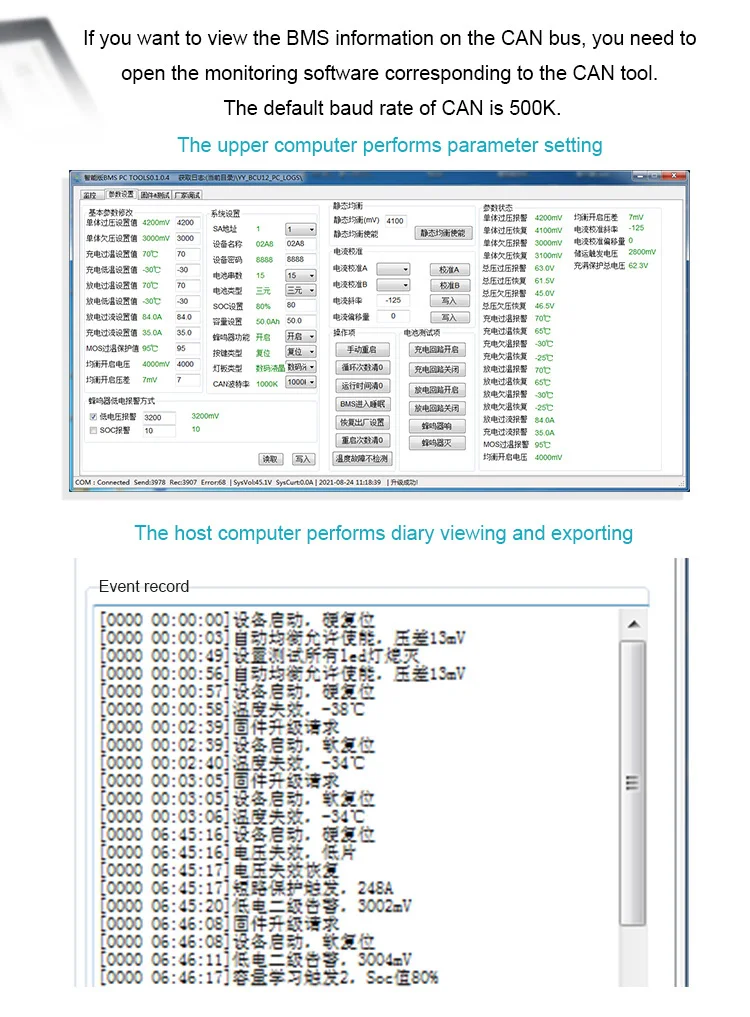Click the 写入 button beside 读取
Screen dimensions: 750x1017
click(x=302, y=459)
